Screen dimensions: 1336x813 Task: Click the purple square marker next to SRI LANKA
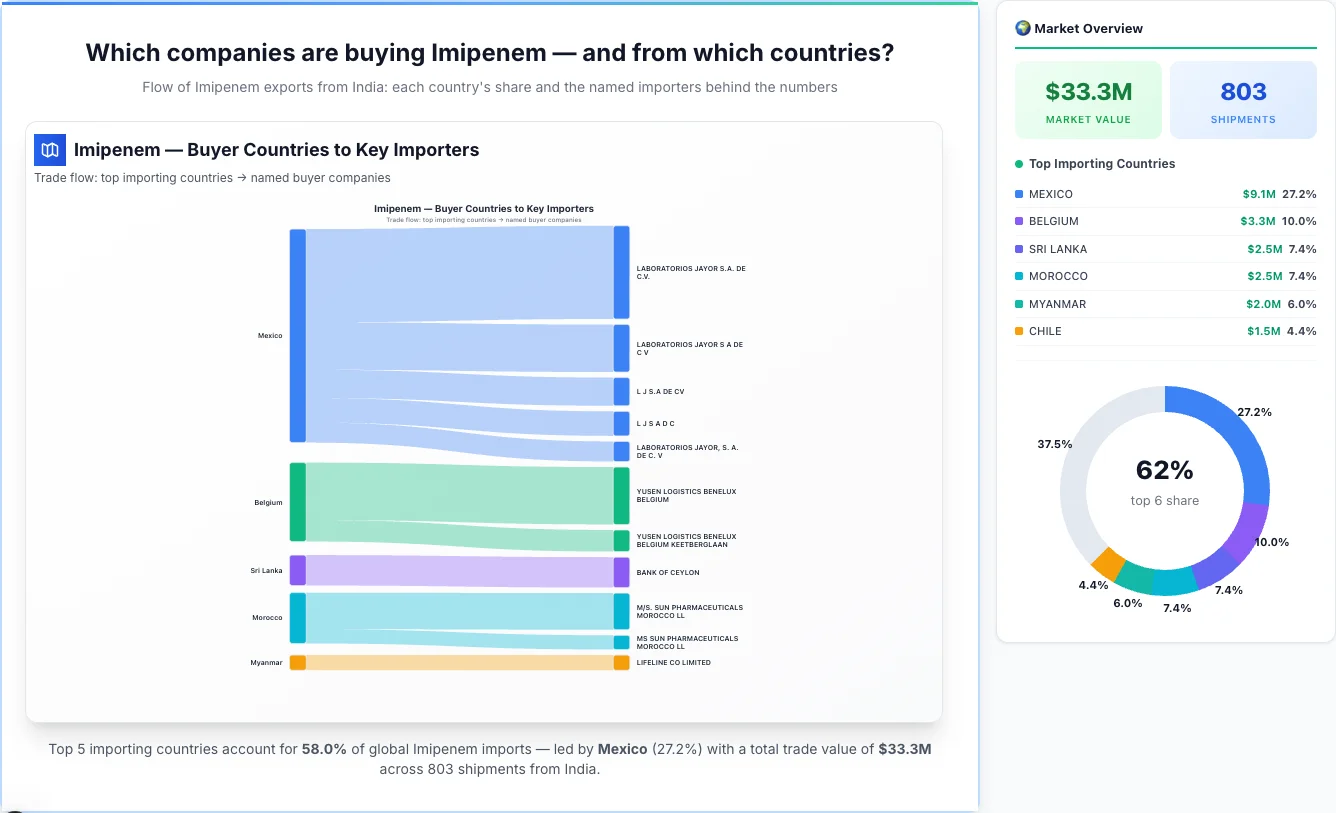click(1018, 248)
